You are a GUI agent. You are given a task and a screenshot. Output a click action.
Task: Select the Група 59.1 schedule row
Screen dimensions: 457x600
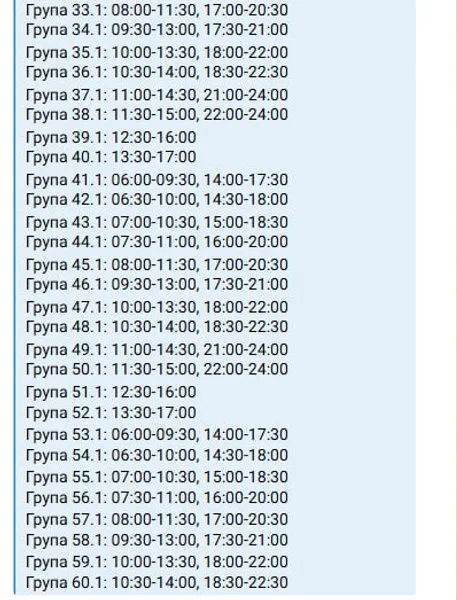(x=157, y=562)
